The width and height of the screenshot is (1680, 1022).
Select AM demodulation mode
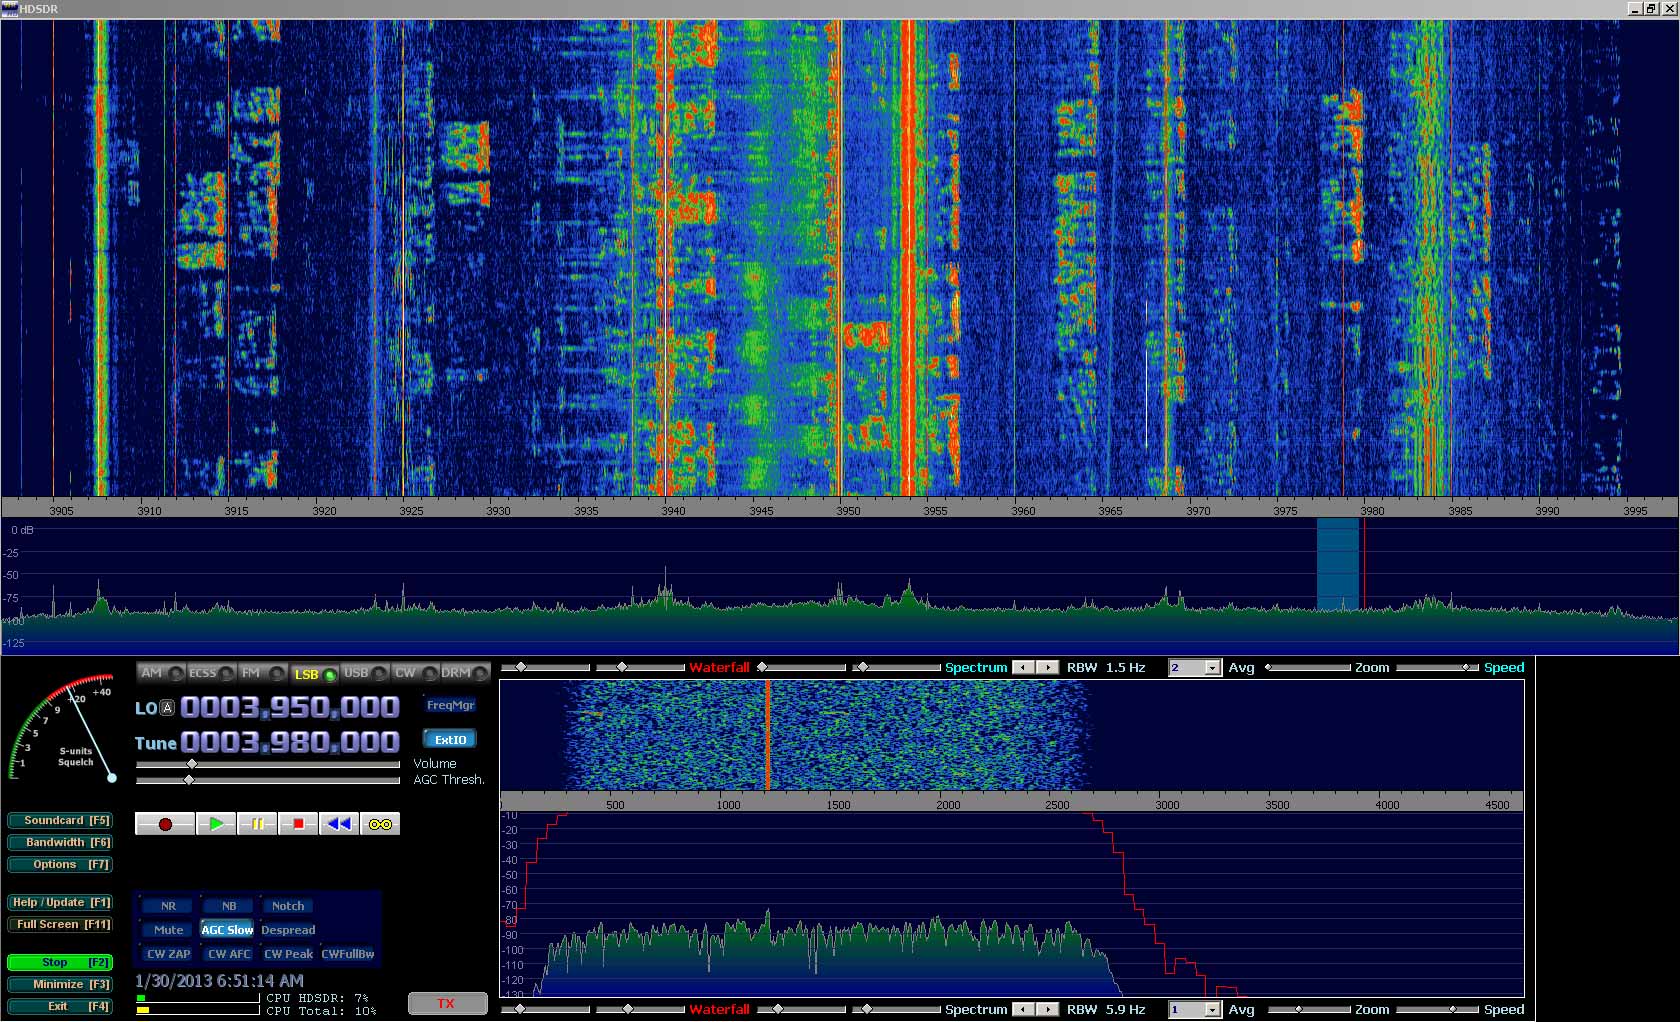point(162,673)
